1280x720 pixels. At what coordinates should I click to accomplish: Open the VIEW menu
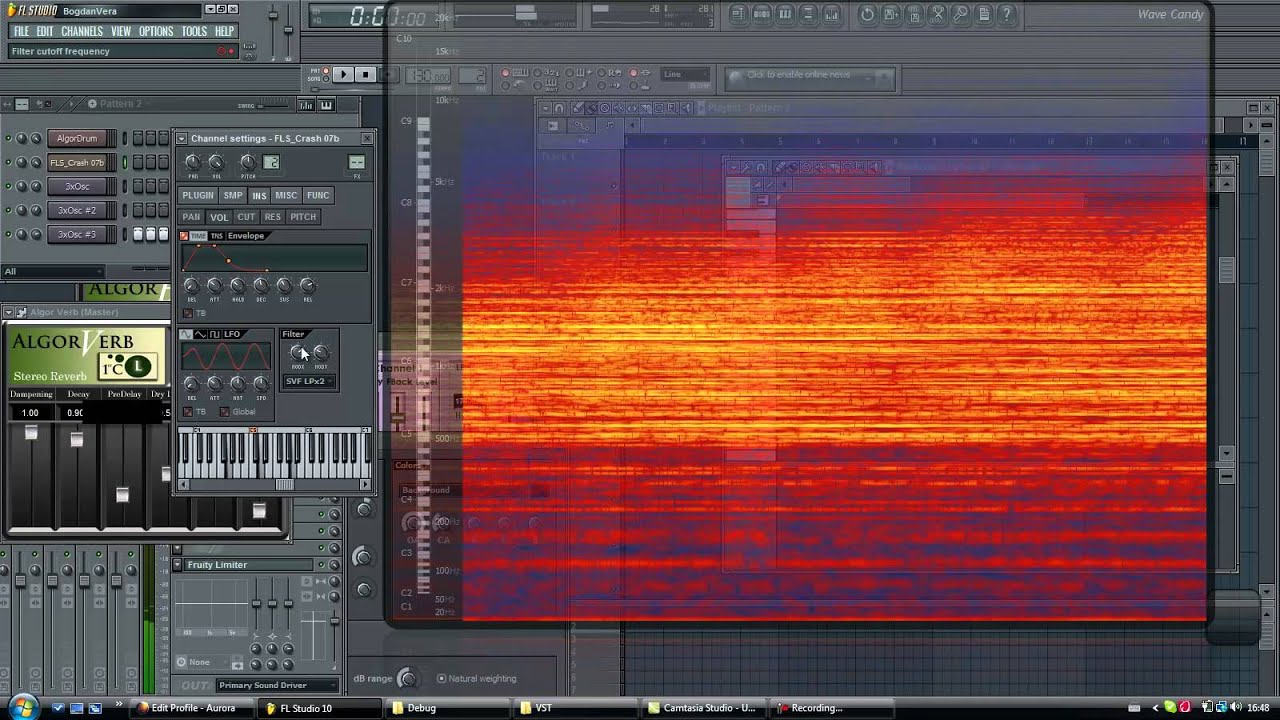(121, 31)
